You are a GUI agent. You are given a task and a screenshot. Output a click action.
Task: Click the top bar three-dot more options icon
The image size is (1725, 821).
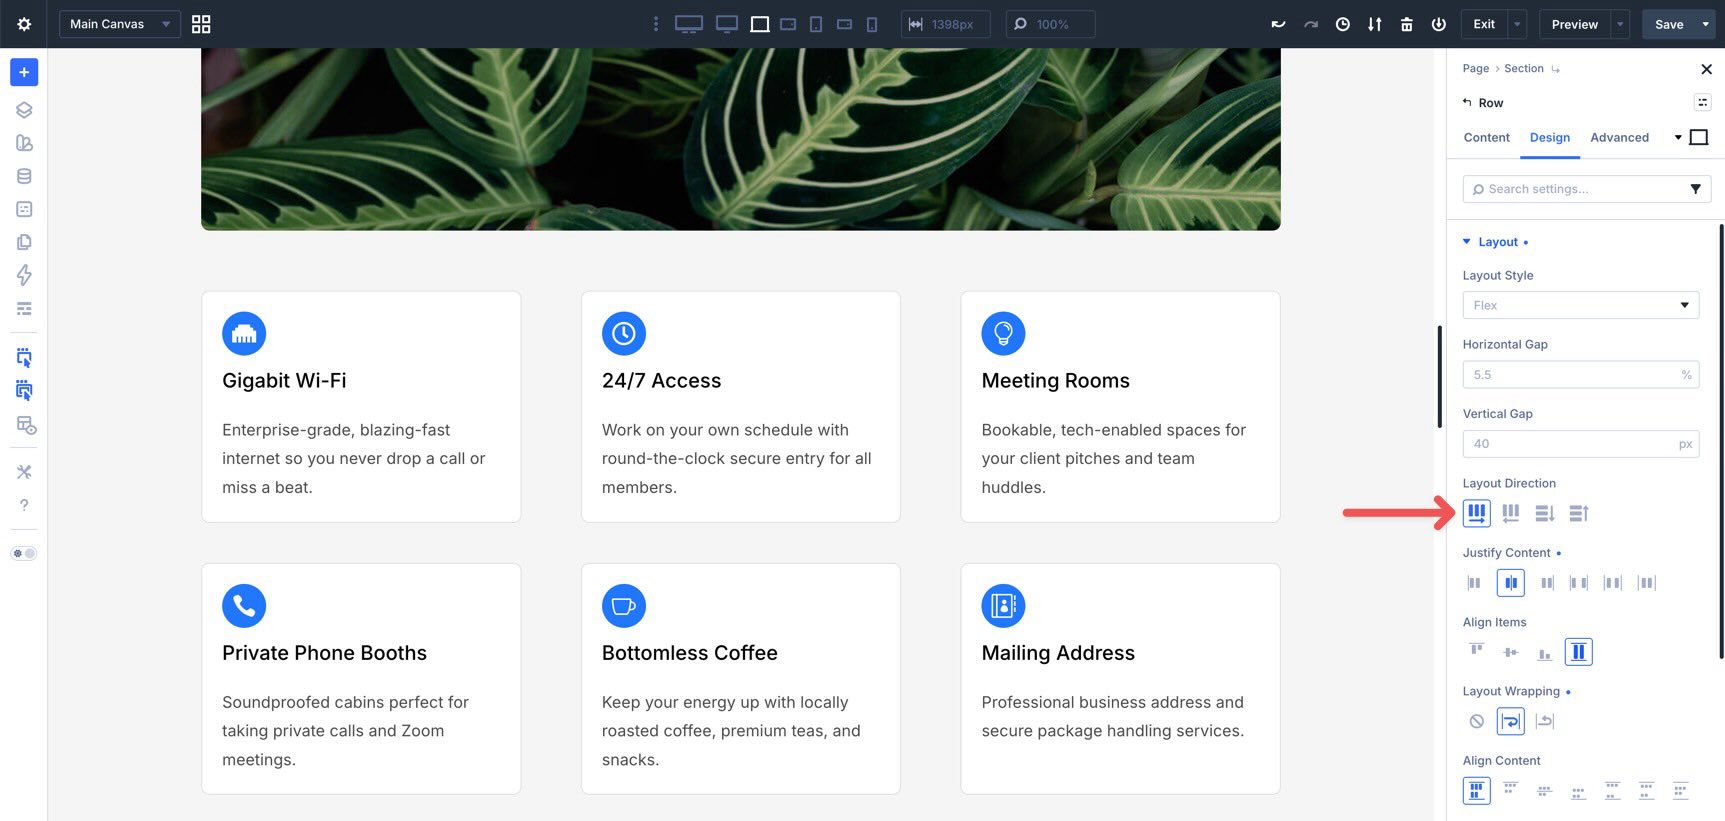coord(656,24)
